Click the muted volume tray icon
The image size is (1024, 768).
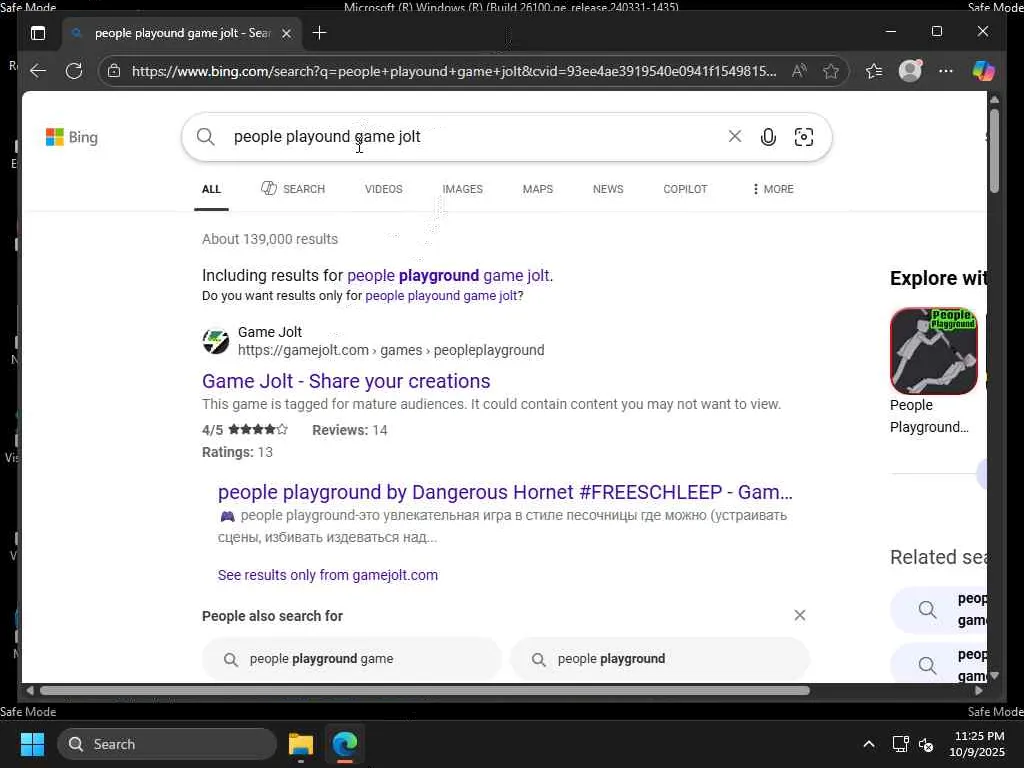pos(926,744)
